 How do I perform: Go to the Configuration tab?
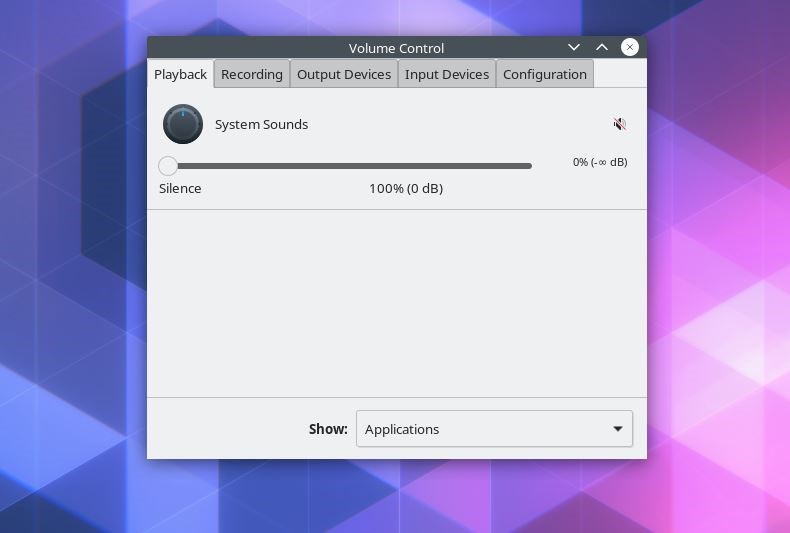click(x=545, y=74)
